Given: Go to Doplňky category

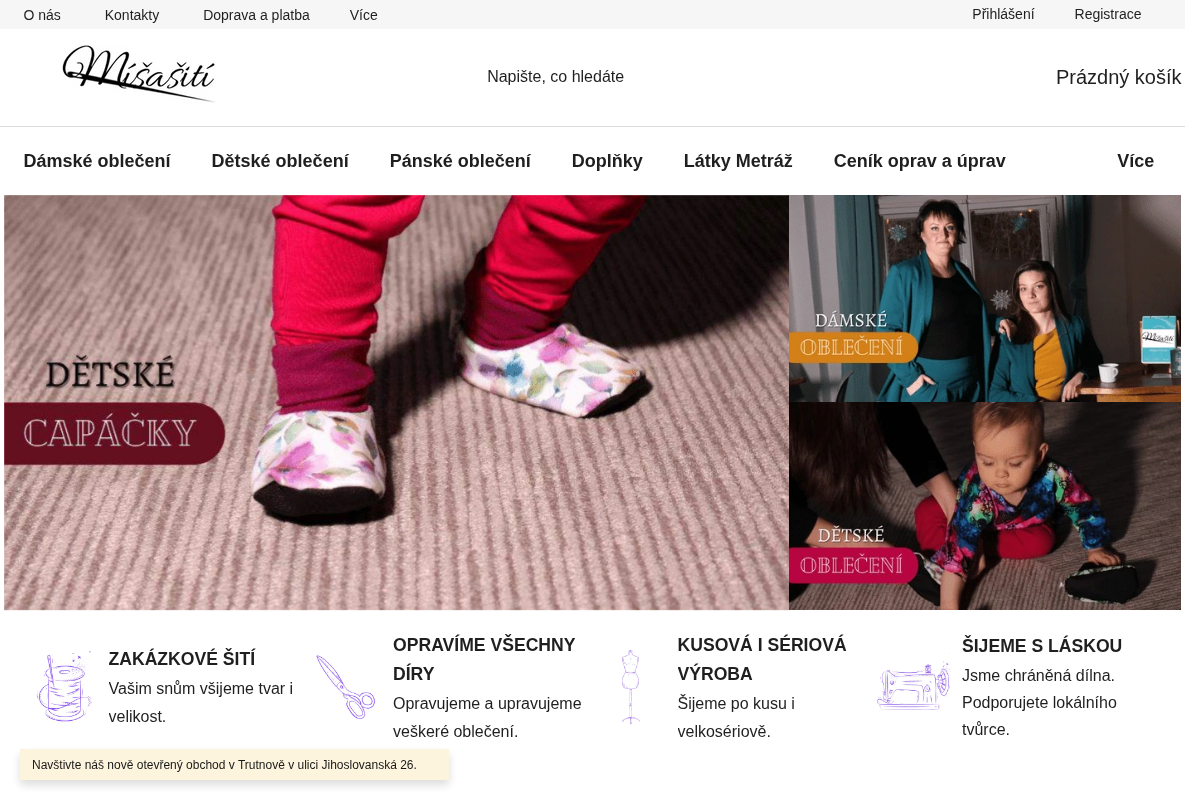Looking at the screenshot, I should (607, 161).
